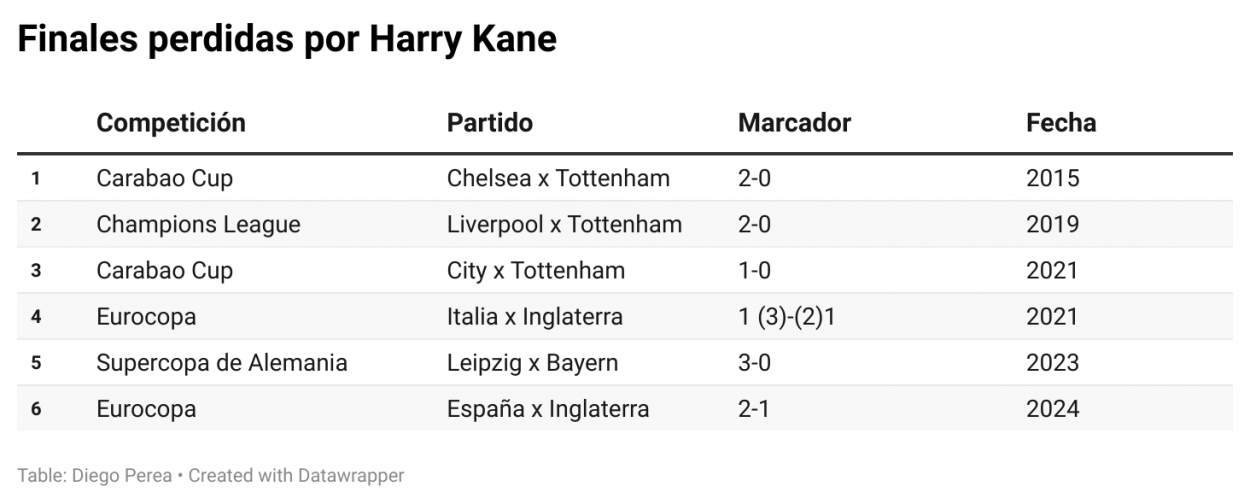Click the 2015 date cell
1250x504 pixels.
(x=1053, y=178)
